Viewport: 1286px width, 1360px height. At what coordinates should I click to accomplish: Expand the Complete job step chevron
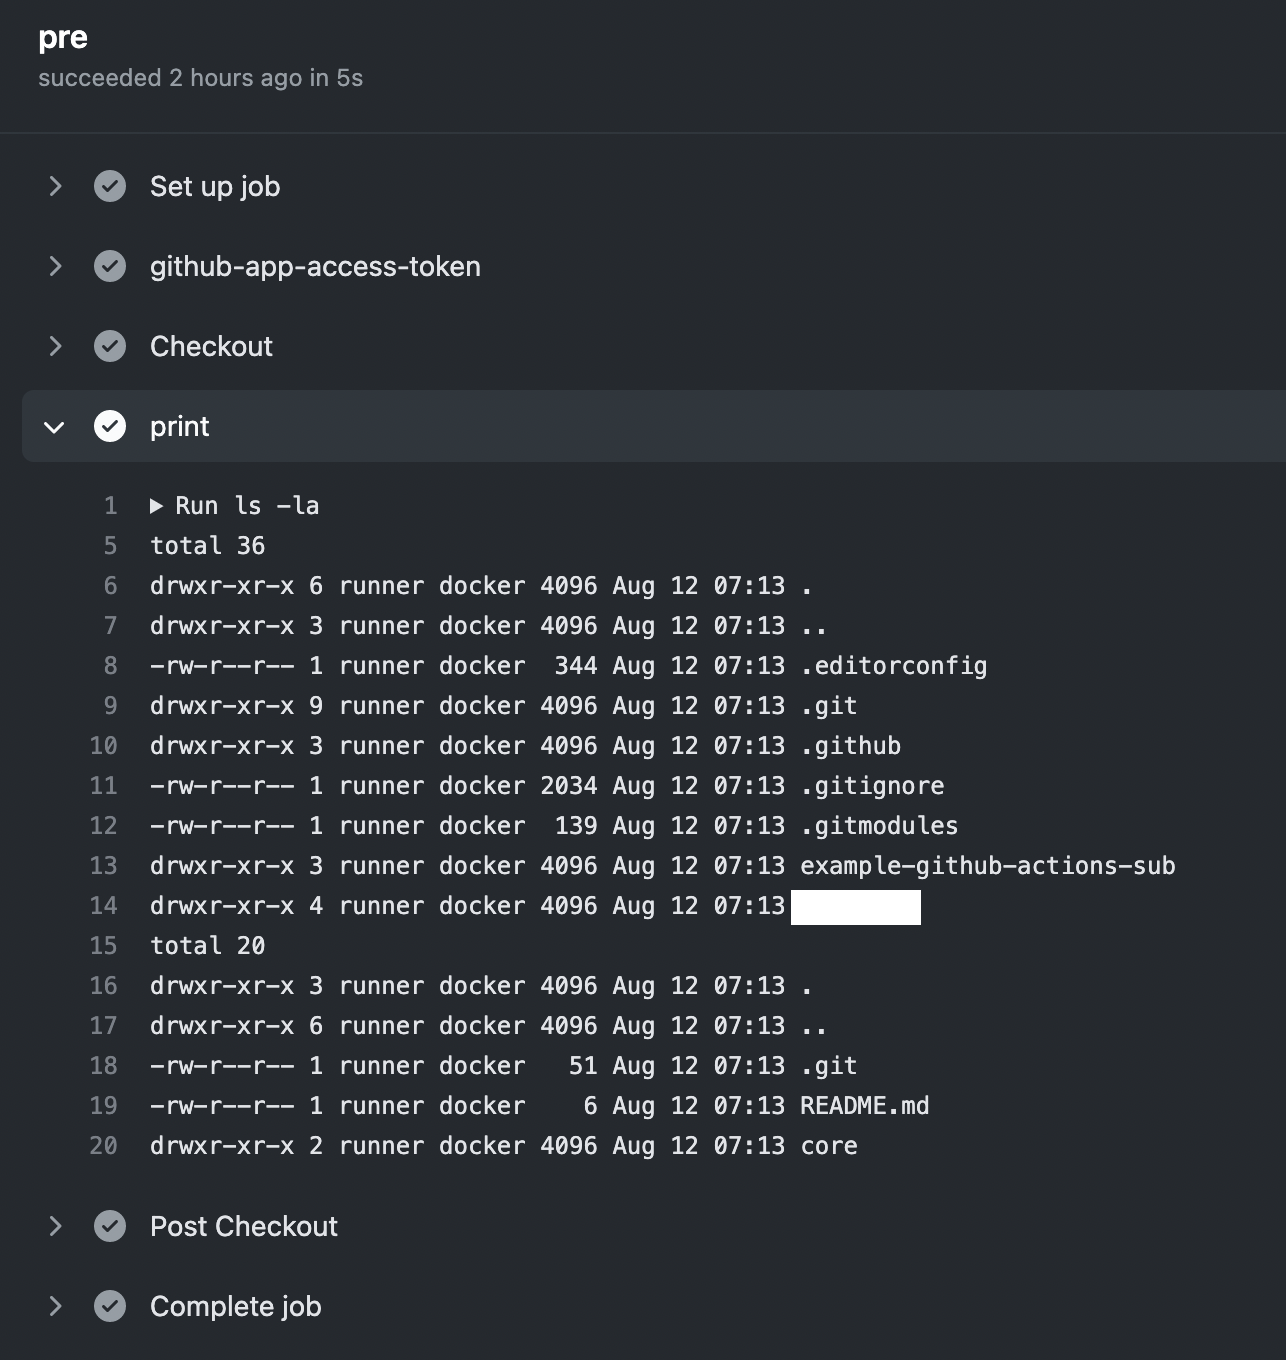pyautogui.click(x=55, y=1306)
